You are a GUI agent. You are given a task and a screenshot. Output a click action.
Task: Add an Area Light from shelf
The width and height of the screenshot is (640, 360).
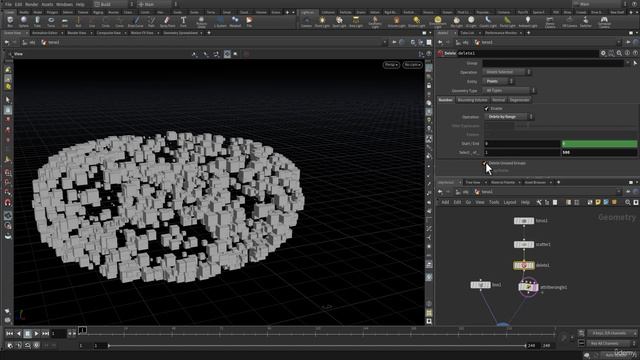pyautogui.click(x=356, y=22)
